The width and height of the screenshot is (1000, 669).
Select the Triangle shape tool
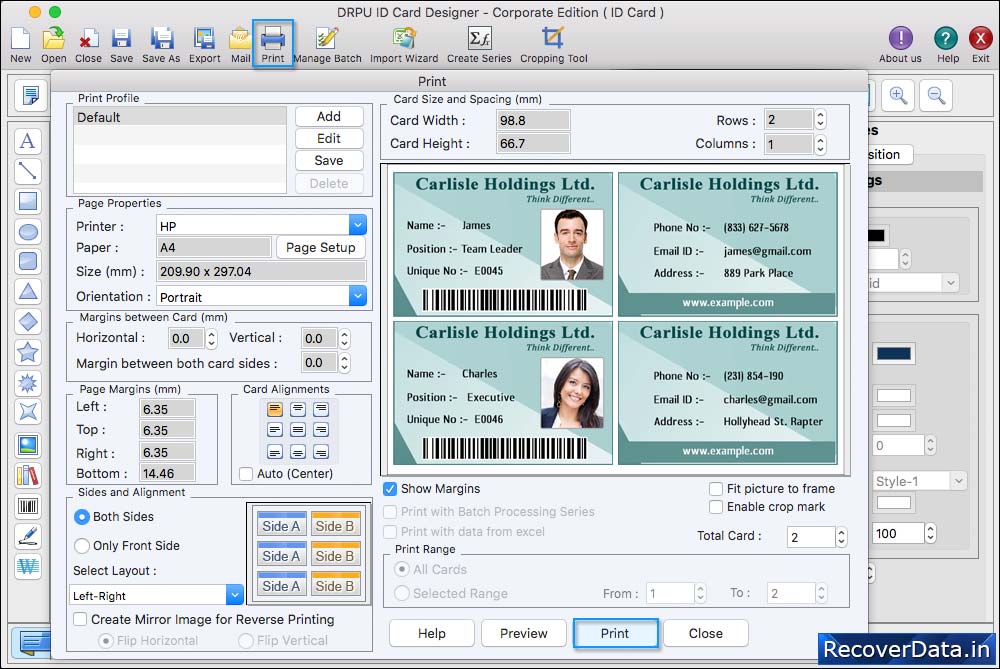(27, 291)
